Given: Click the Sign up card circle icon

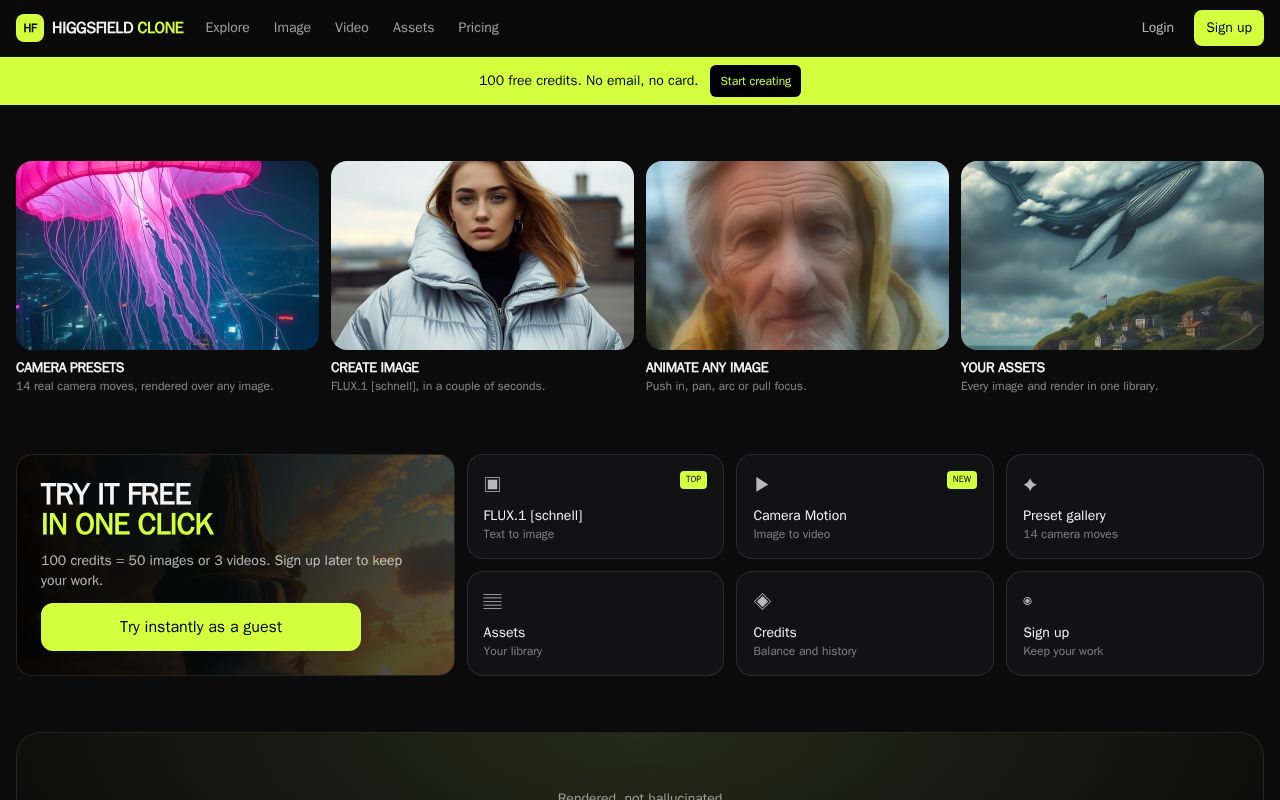Looking at the screenshot, I should 1027,601.
